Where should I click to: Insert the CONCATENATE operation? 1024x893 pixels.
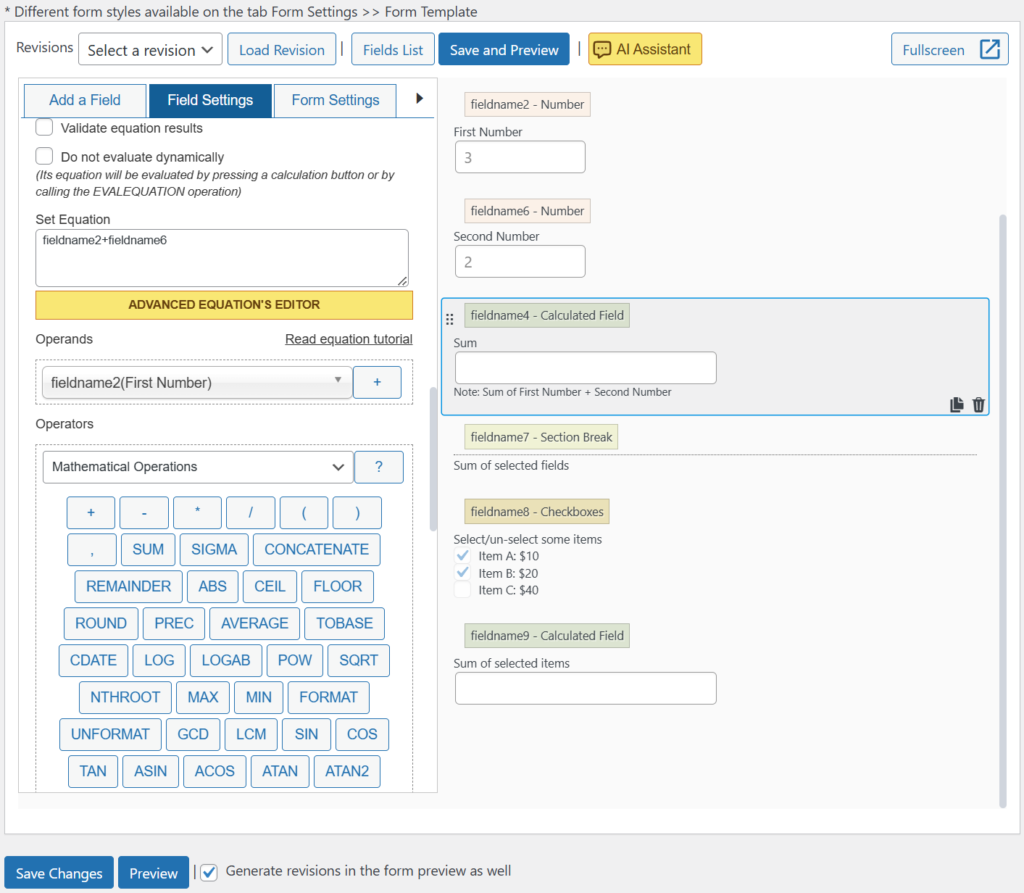pyautogui.click(x=317, y=550)
